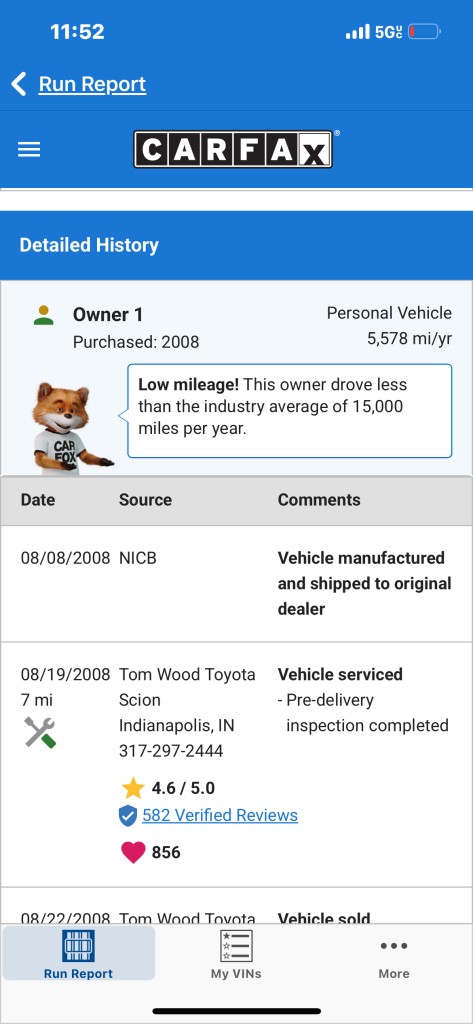The width and height of the screenshot is (473, 1024).
Task: Open the 582 Verified Reviews link
Action: pos(220,816)
